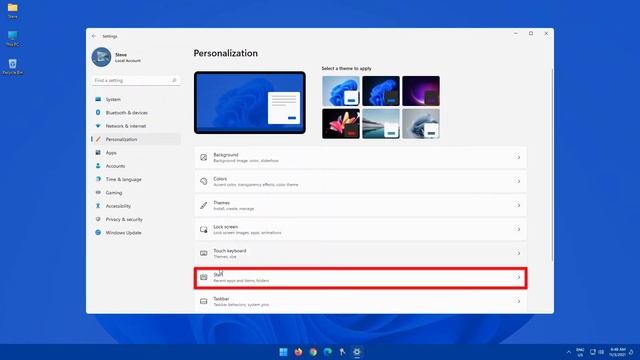Open the Gaming controller icon
The height and width of the screenshot is (360, 640).
(x=98, y=192)
